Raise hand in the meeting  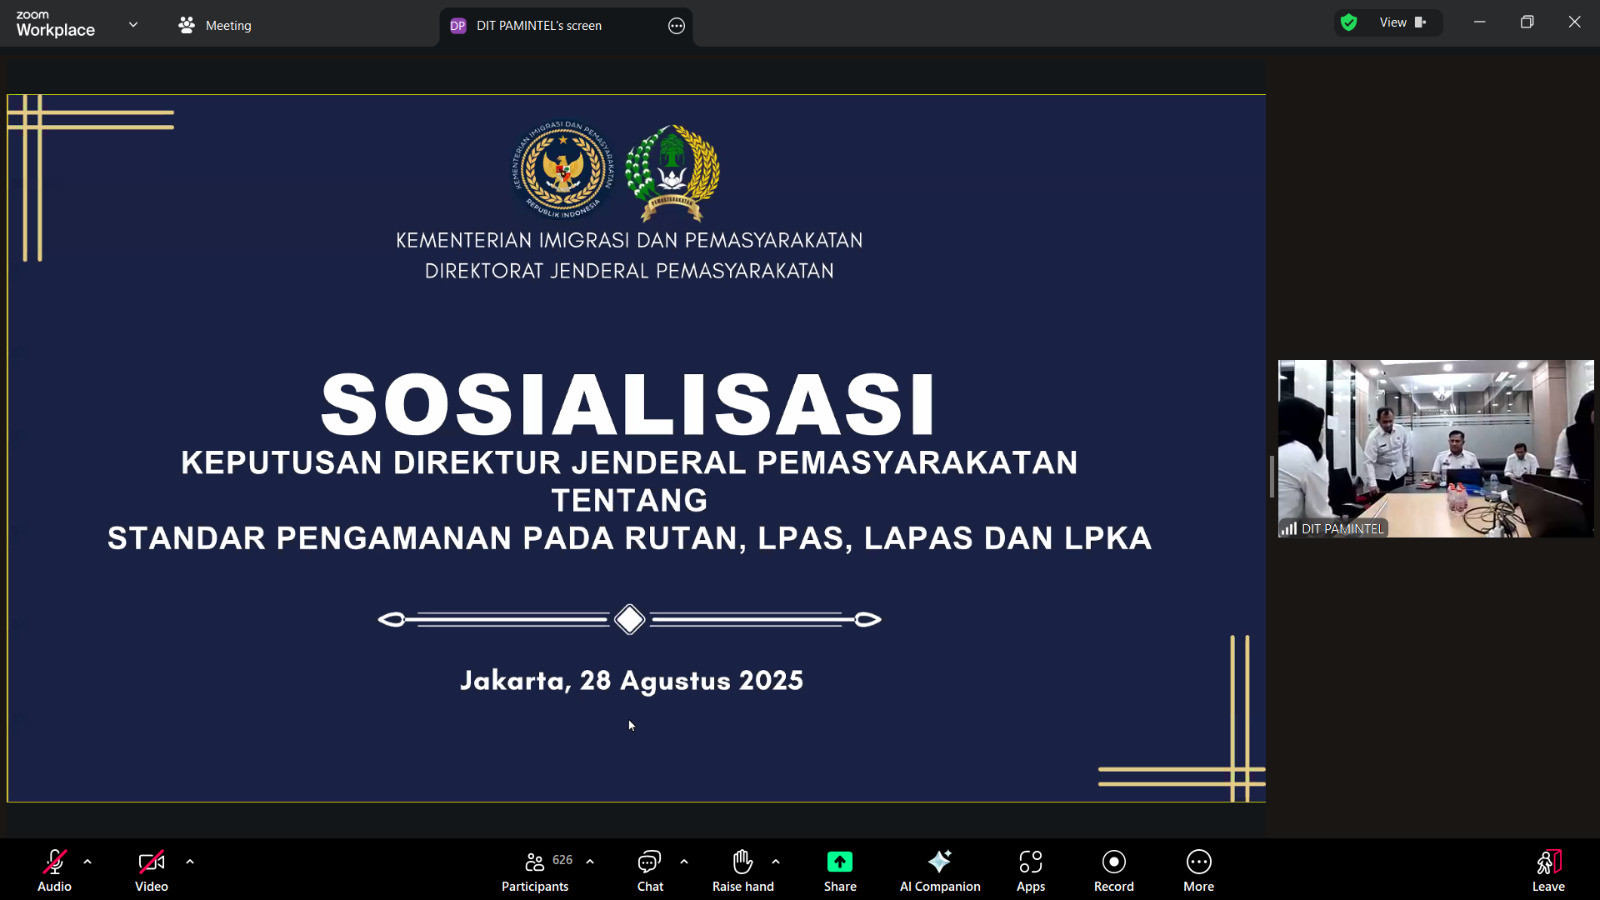click(x=742, y=870)
